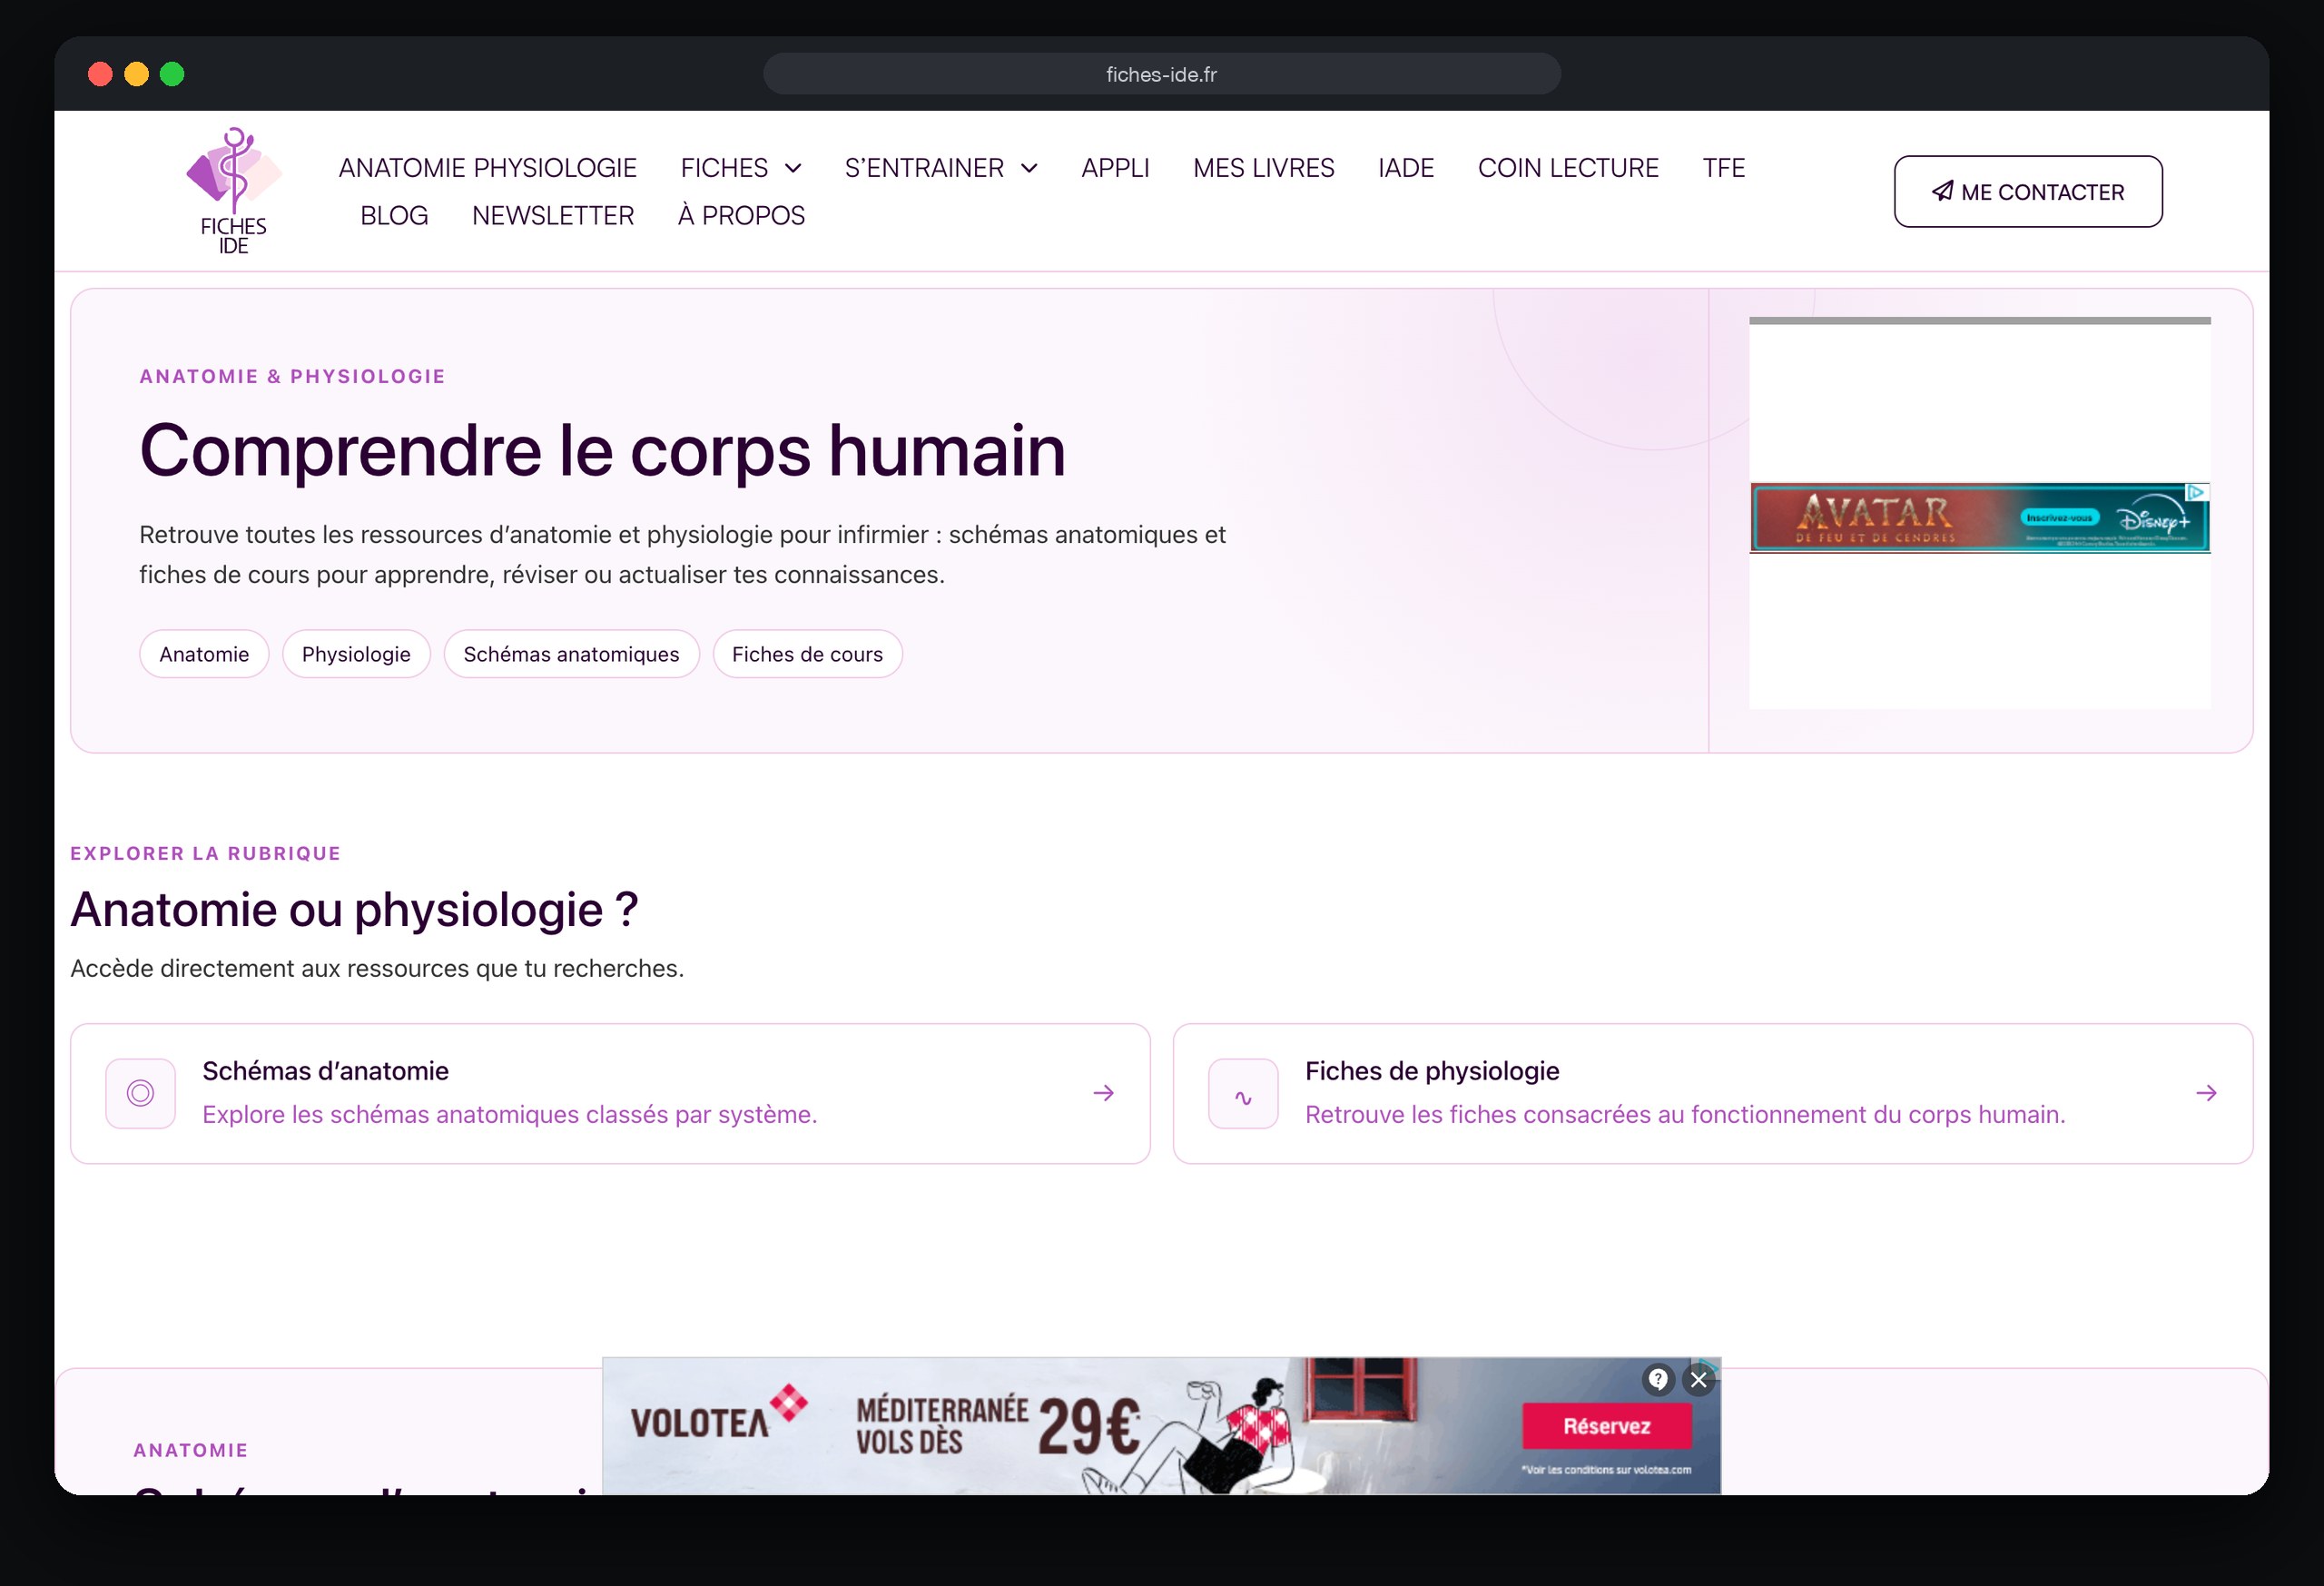This screenshot has width=2324, height=1586.
Task: Select the Anatomie tag pill
Action: coord(204,654)
